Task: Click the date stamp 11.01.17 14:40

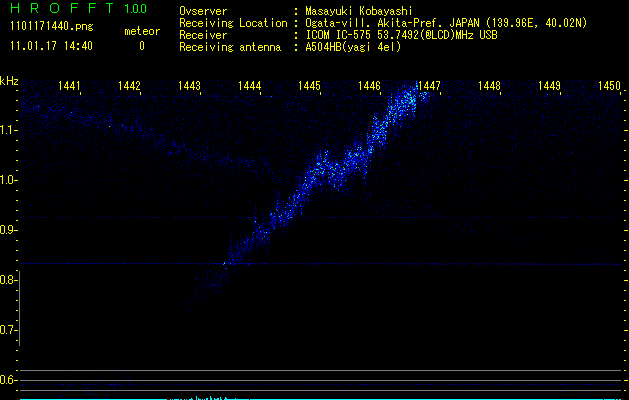Action: tap(51, 46)
